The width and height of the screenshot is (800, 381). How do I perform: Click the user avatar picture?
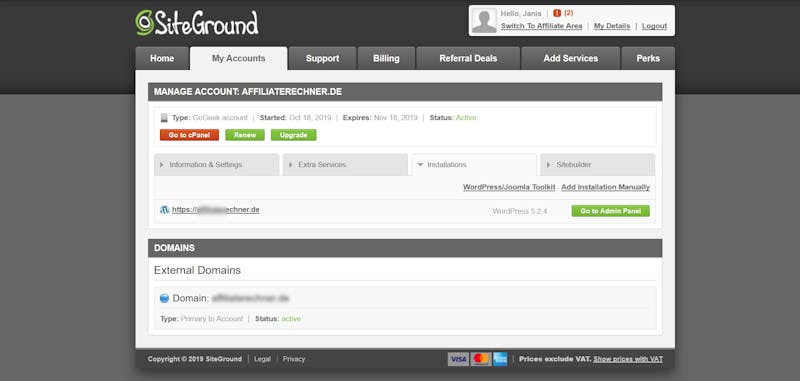484,20
